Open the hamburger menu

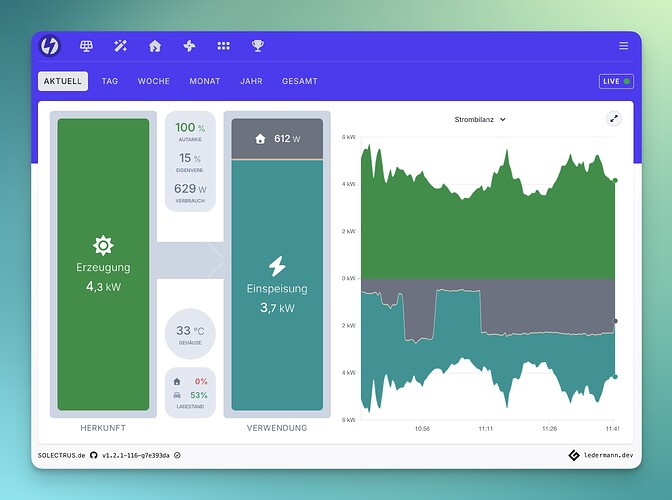pyautogui.click(x=624, y=46)
